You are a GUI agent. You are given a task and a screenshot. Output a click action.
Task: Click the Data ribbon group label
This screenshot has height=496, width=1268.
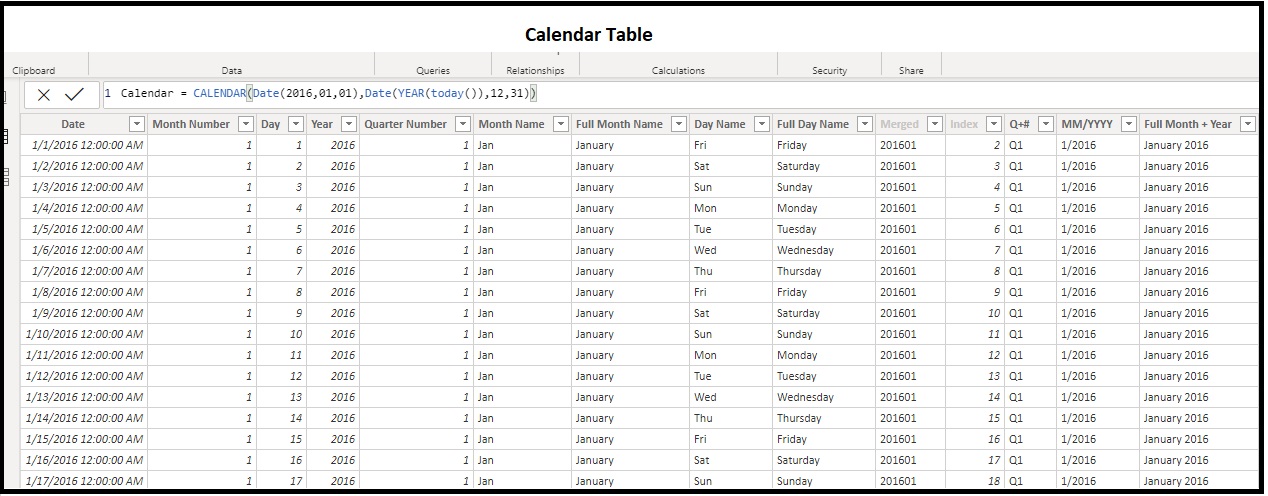[x=232, y=70]
